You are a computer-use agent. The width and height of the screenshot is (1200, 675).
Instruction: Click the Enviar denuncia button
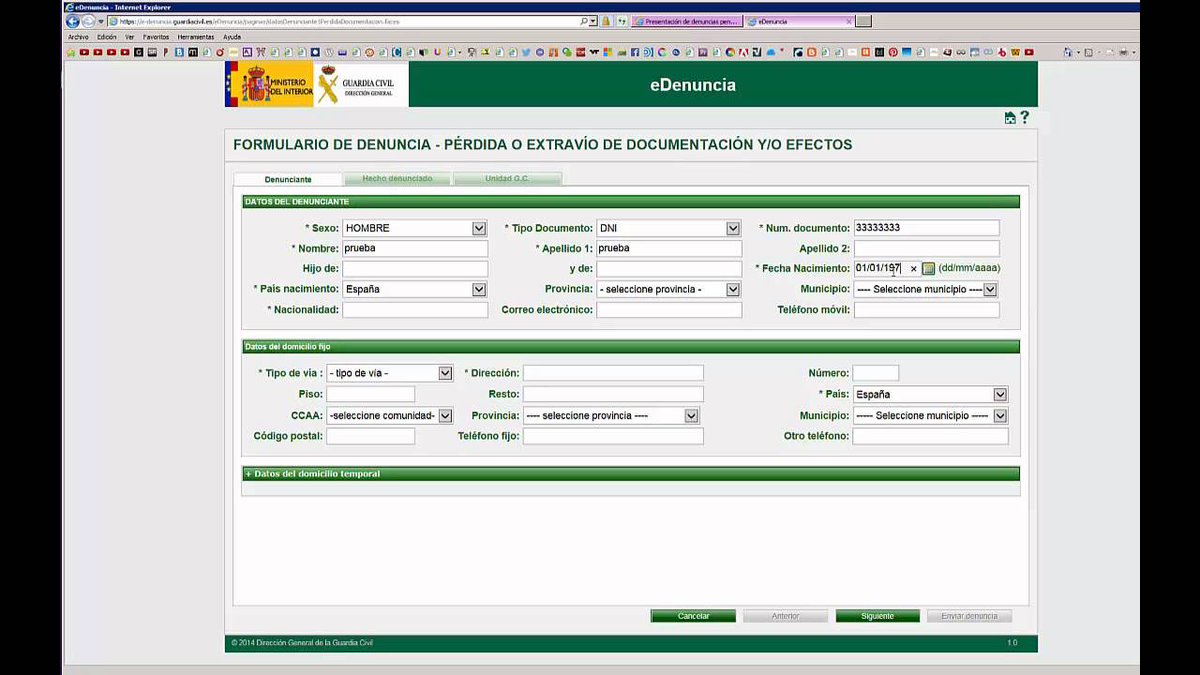click(x=969, y=616)
